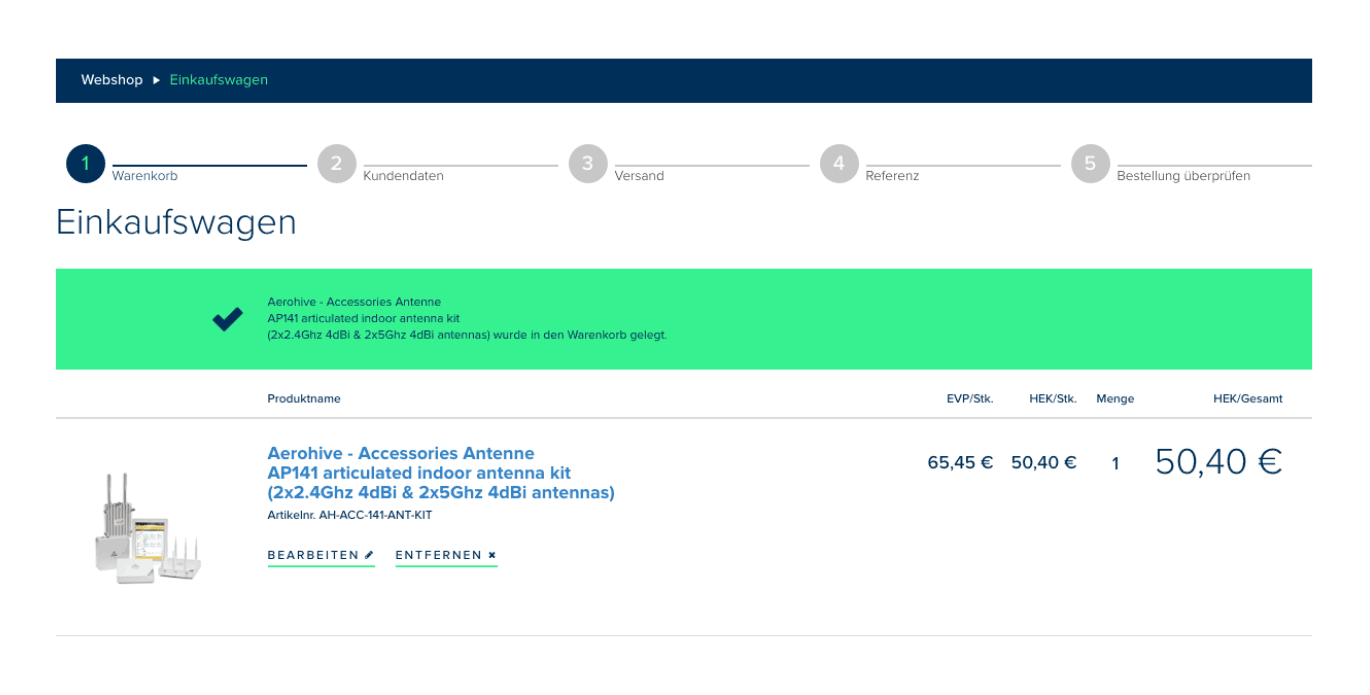Click the Webshop breadcrumb link
1370x695 pixels.
coord(112,80)
